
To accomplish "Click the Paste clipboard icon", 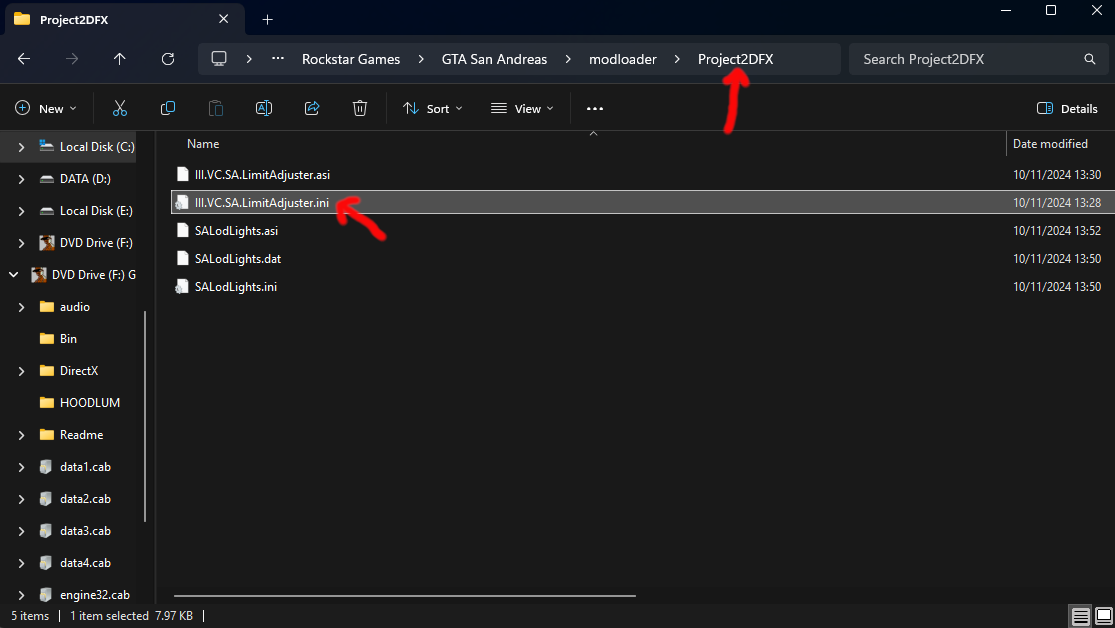I will pos(215,108).
